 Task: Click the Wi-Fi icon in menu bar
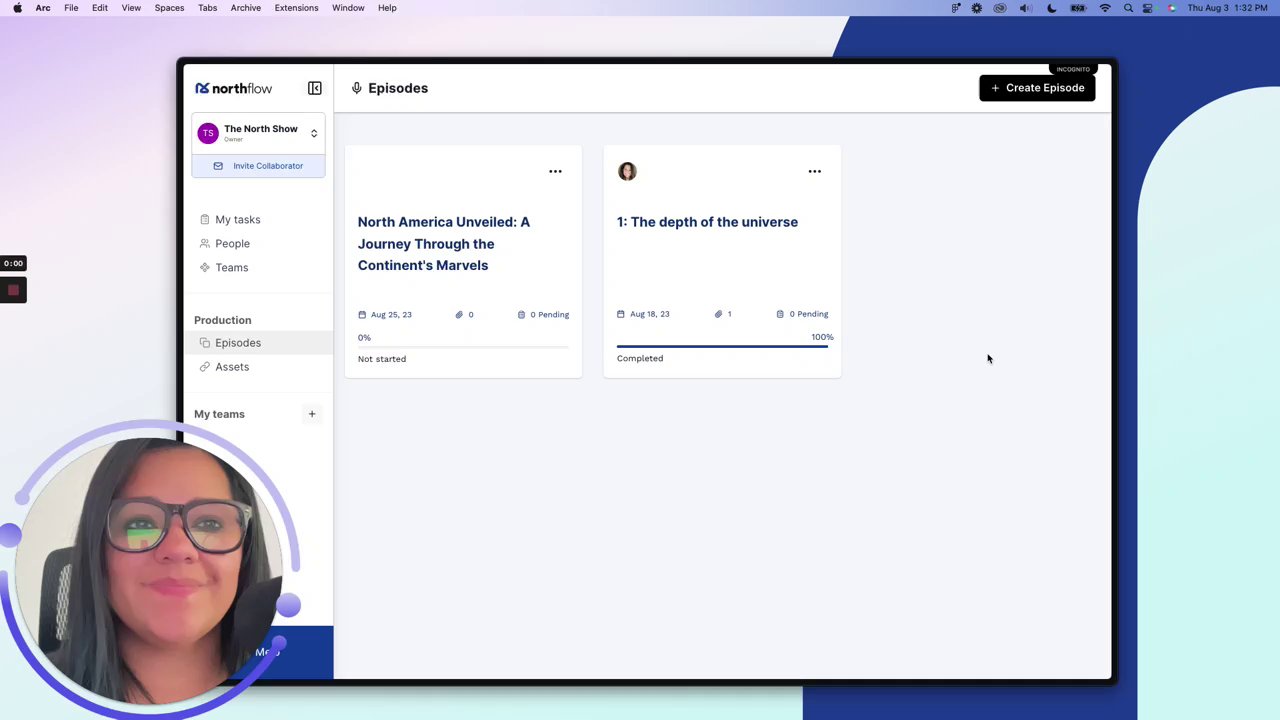[1105, 8]
